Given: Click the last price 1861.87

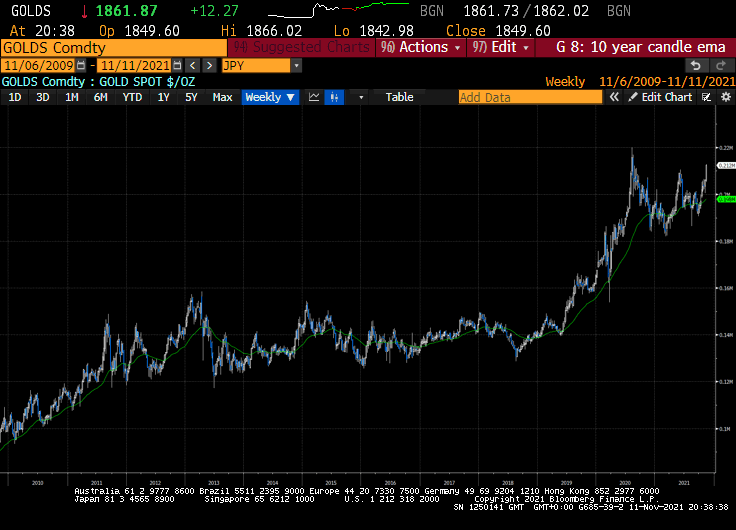Looking at the screenshot, I should 127,11.
